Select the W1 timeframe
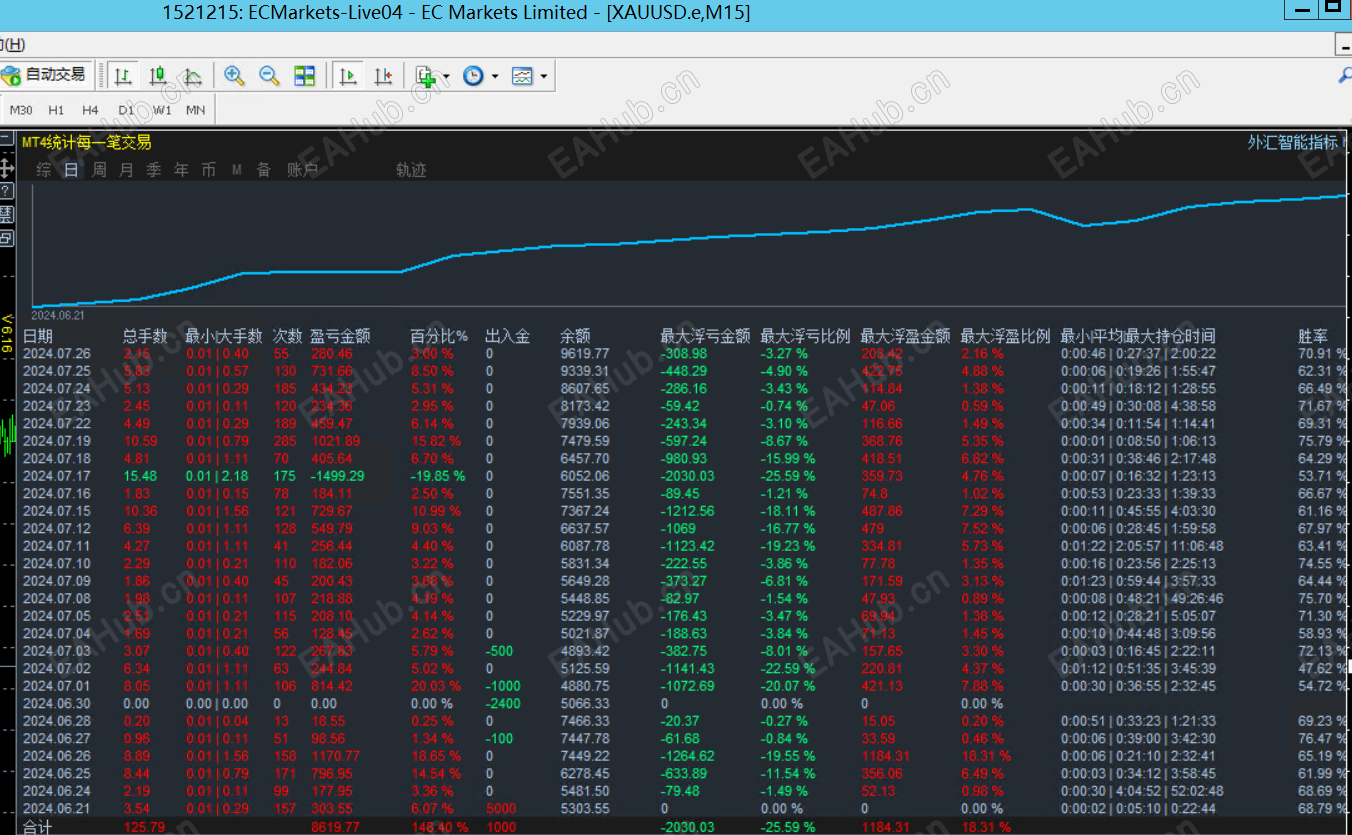Viewport: 1352px width, 835px height. 162,110
